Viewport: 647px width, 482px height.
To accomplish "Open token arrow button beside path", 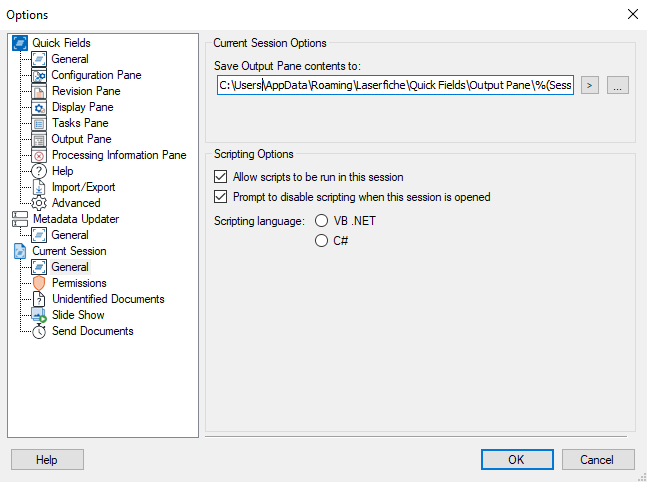I will [590, 85].
